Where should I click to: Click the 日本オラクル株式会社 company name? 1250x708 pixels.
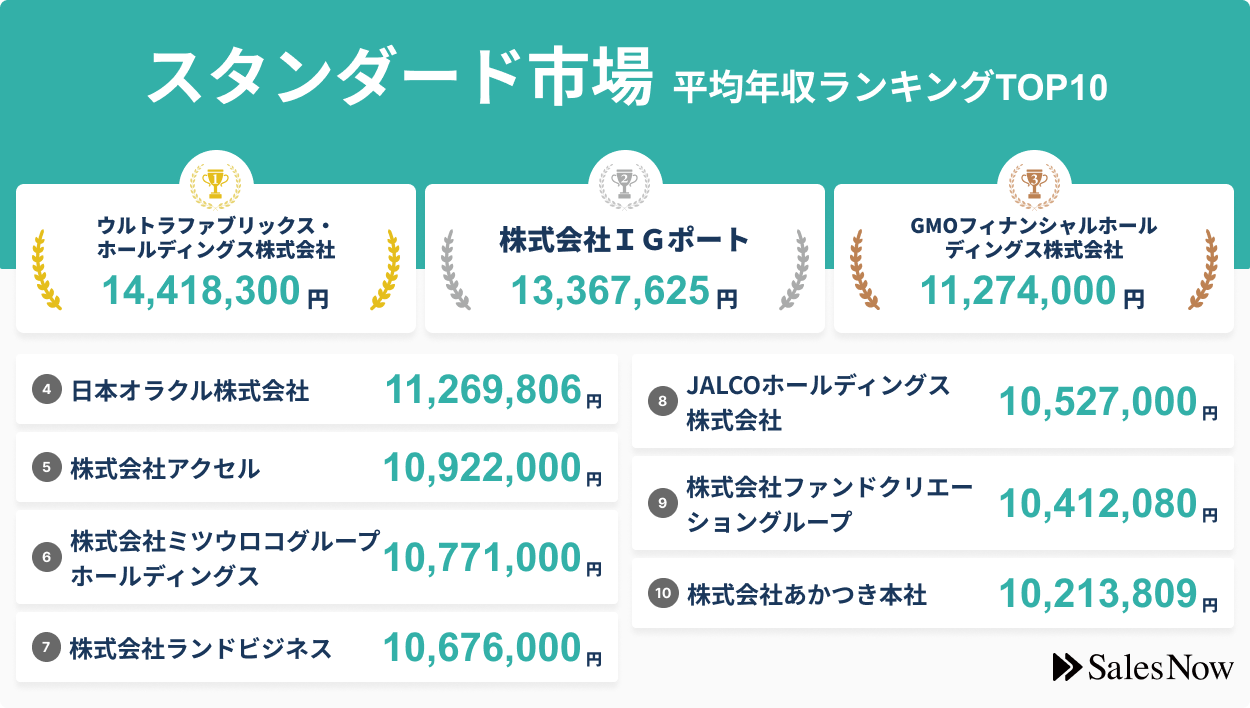(x=190, y=390)
